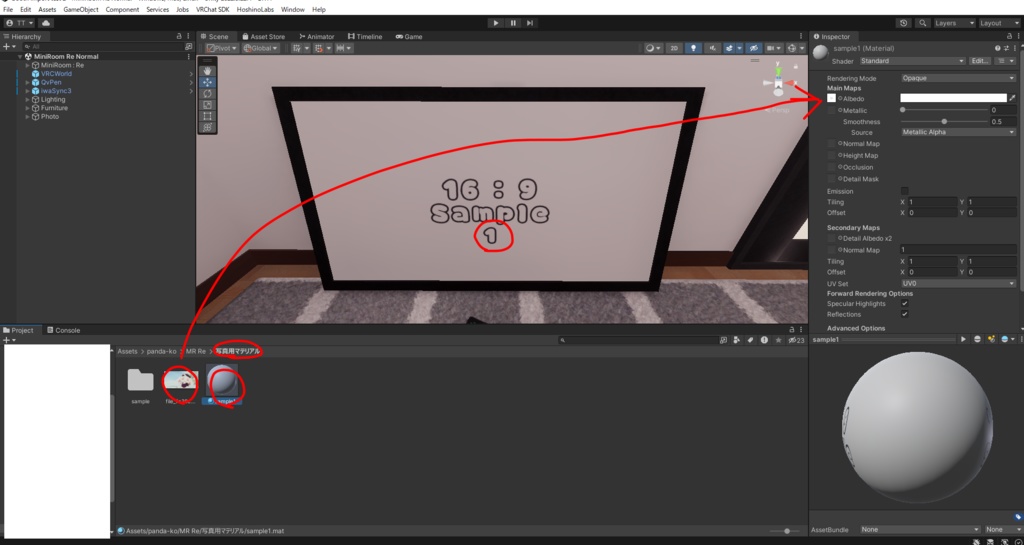Click the white Albedo color swatch
Screen dimensions: 1024x545
(x=953, y=98)
